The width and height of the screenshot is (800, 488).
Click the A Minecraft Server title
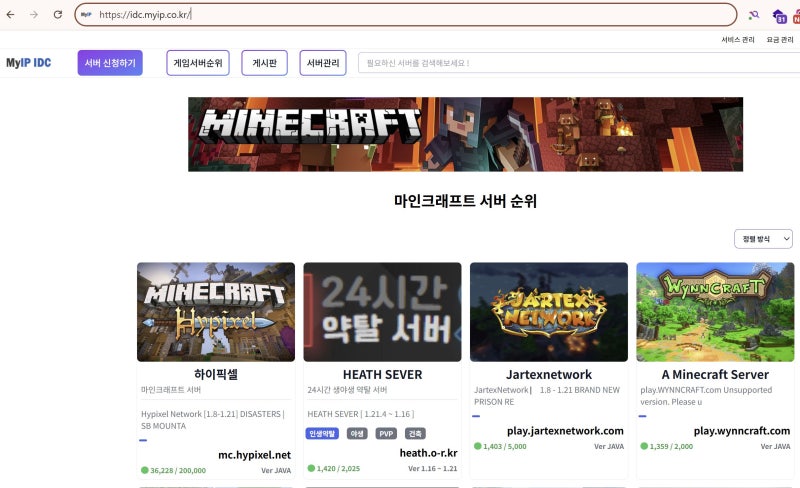point(715,374)
